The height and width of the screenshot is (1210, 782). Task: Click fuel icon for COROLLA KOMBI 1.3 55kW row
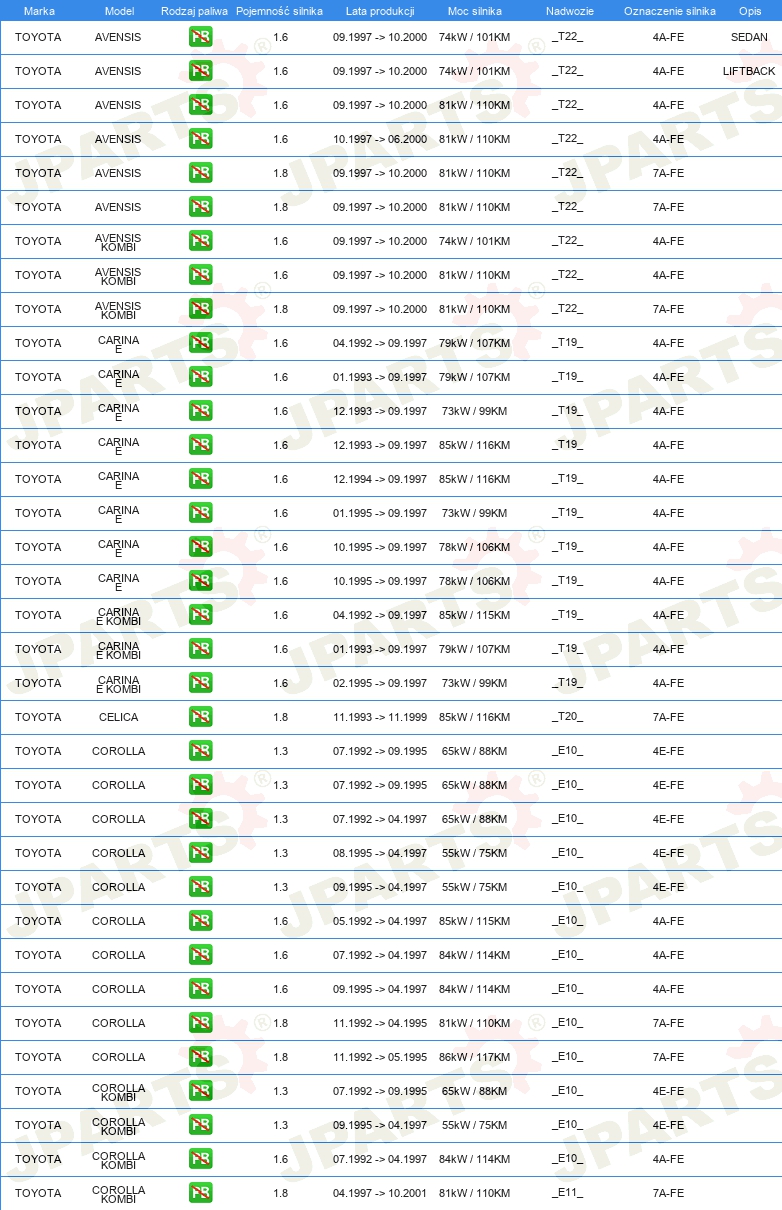click(x=200, y=1125)
